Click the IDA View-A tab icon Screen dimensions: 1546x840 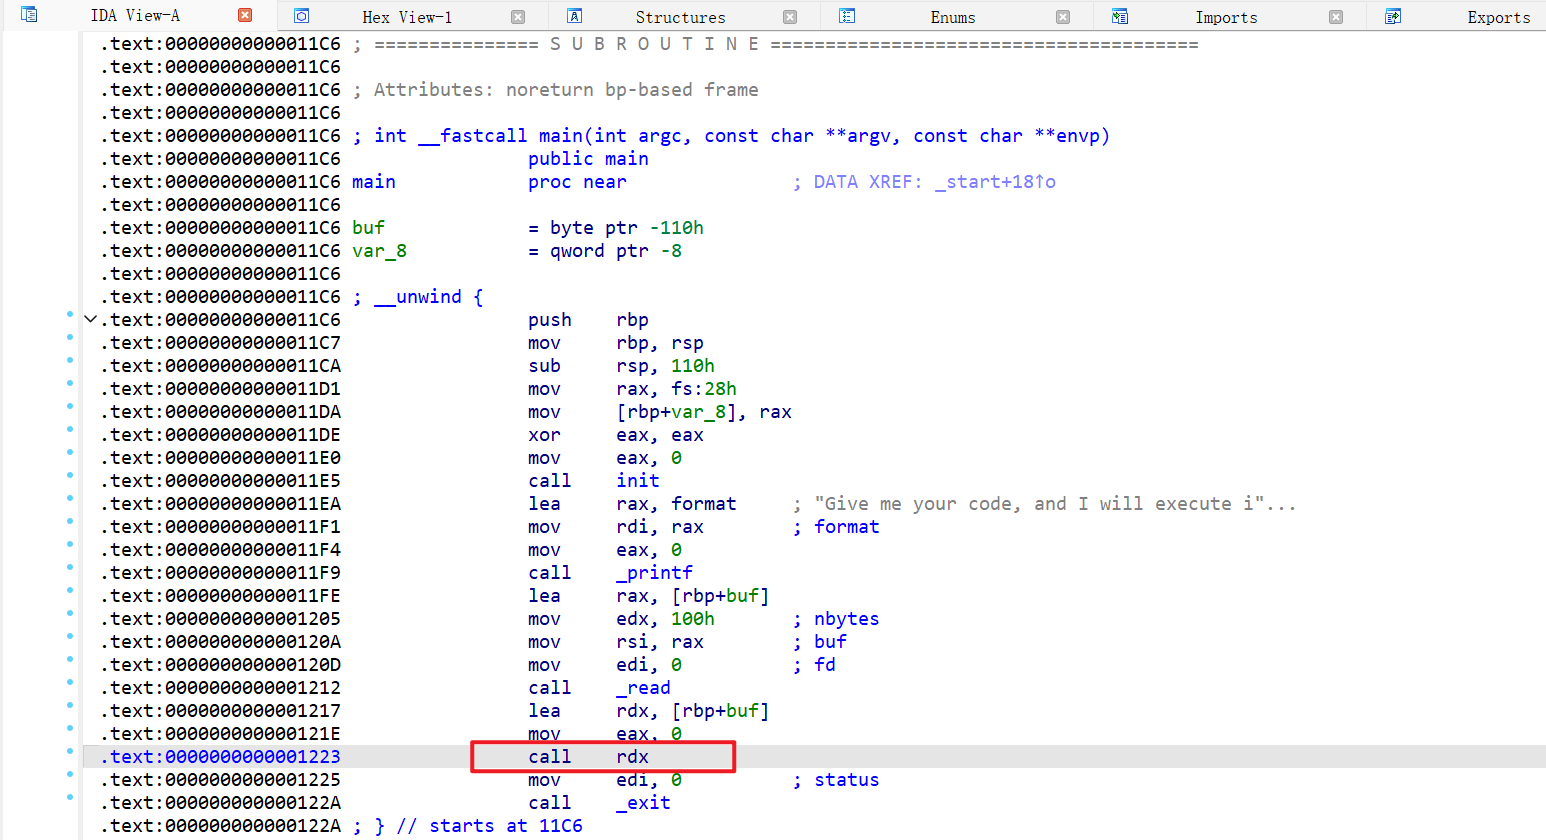29,15
